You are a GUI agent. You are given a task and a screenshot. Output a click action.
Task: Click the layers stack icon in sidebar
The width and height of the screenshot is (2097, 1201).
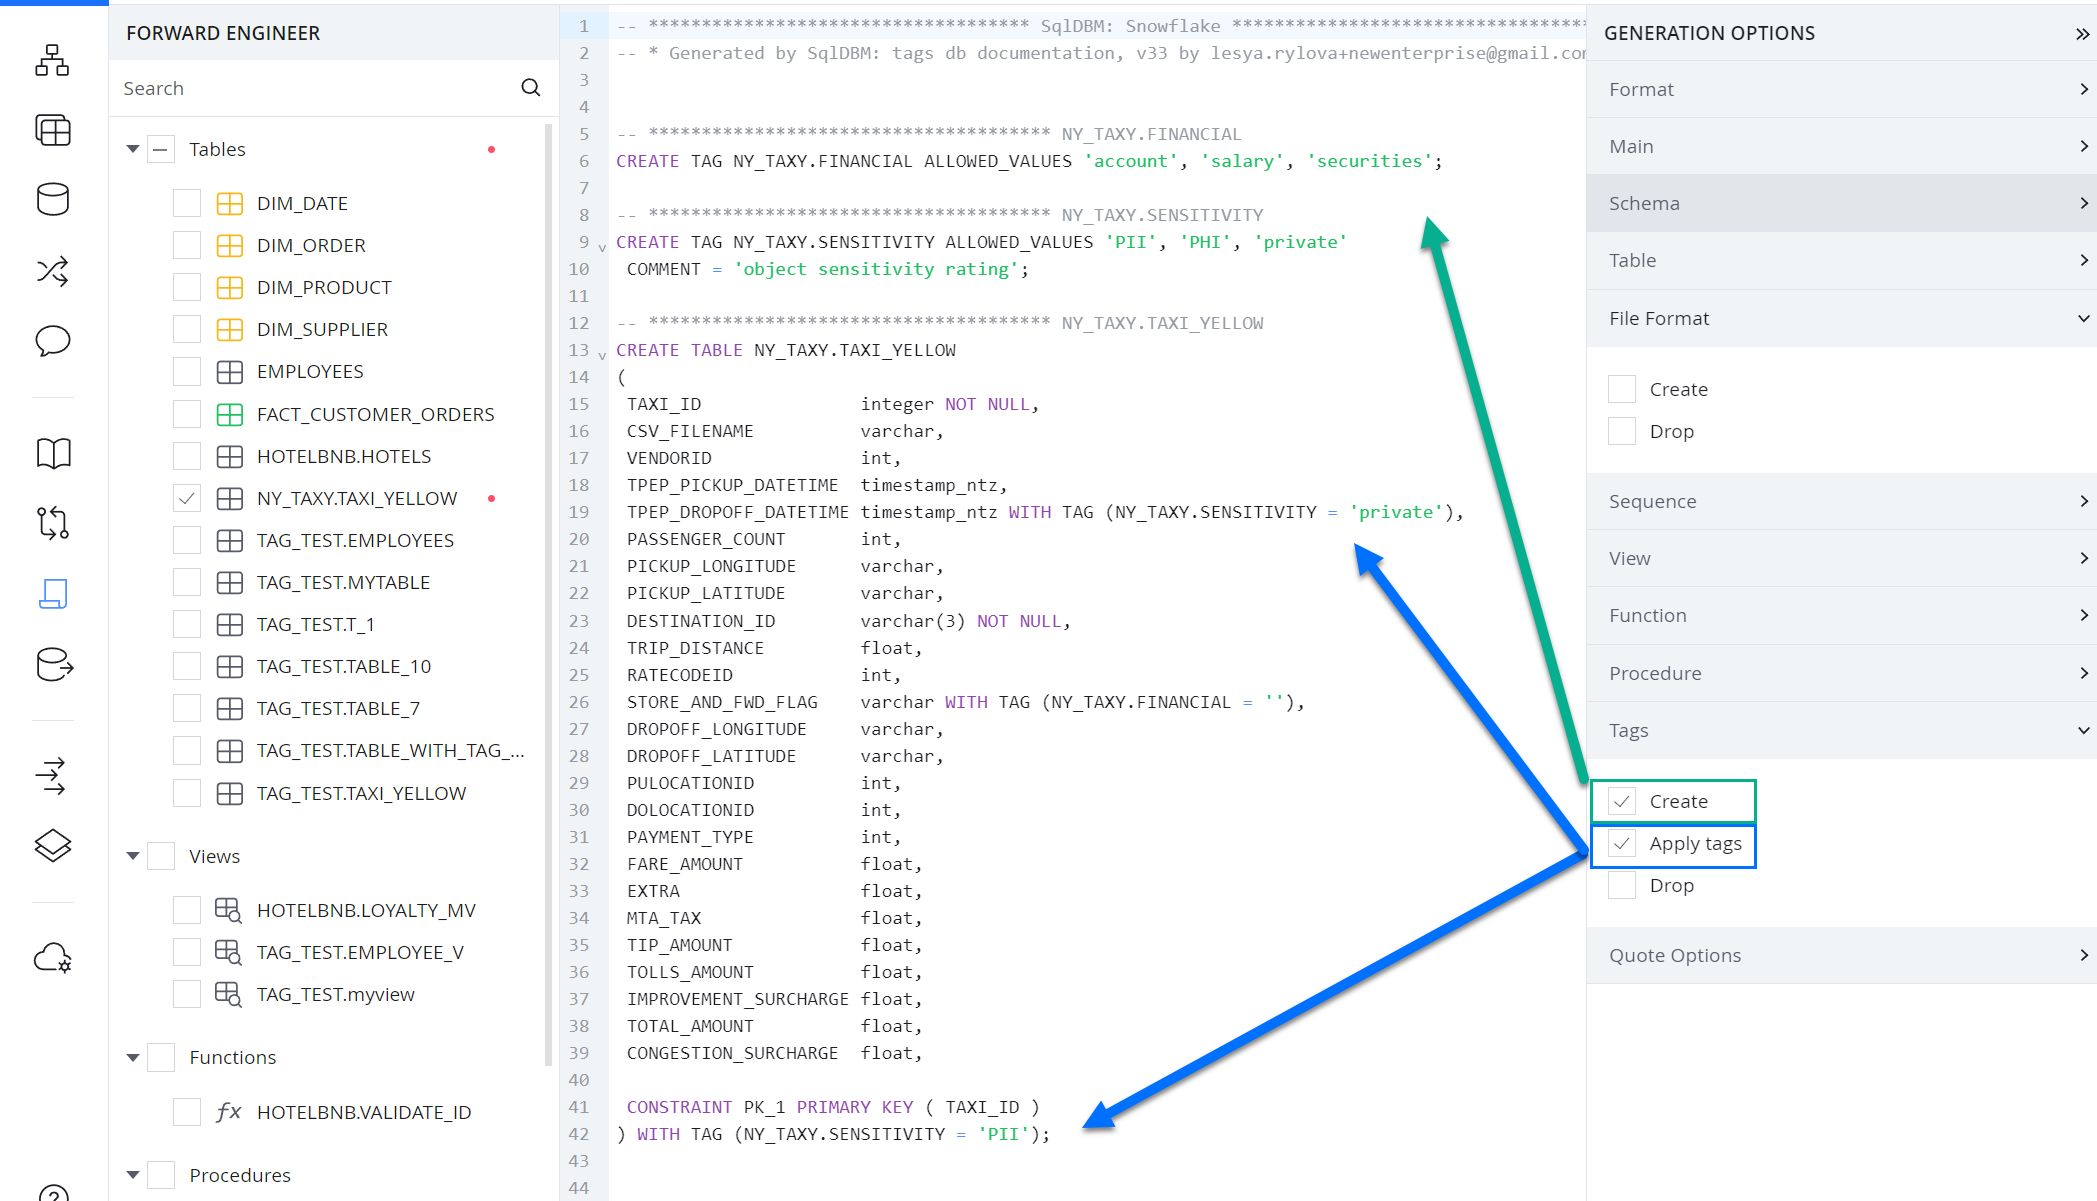pyautogui.click(x=52, y=846)
